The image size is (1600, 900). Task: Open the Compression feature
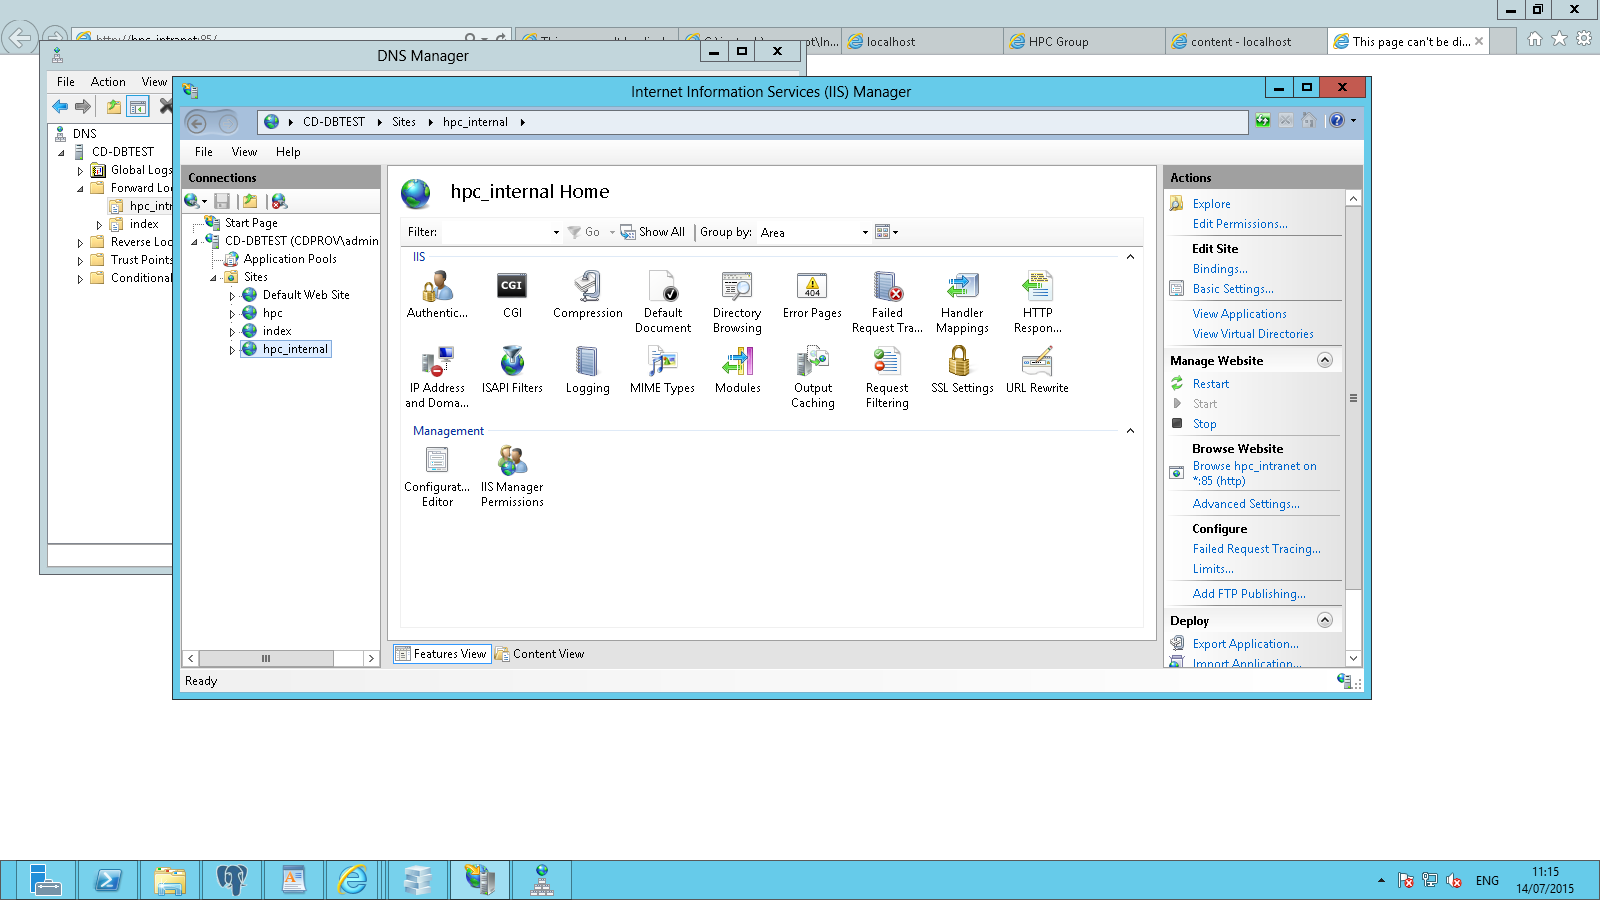pos(587,295)
